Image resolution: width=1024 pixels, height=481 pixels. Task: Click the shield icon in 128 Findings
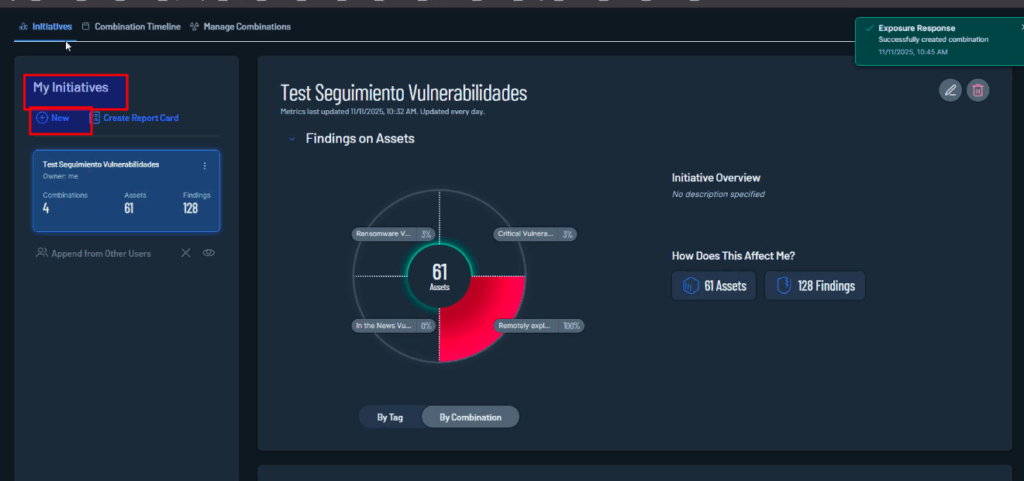point(784,286)
